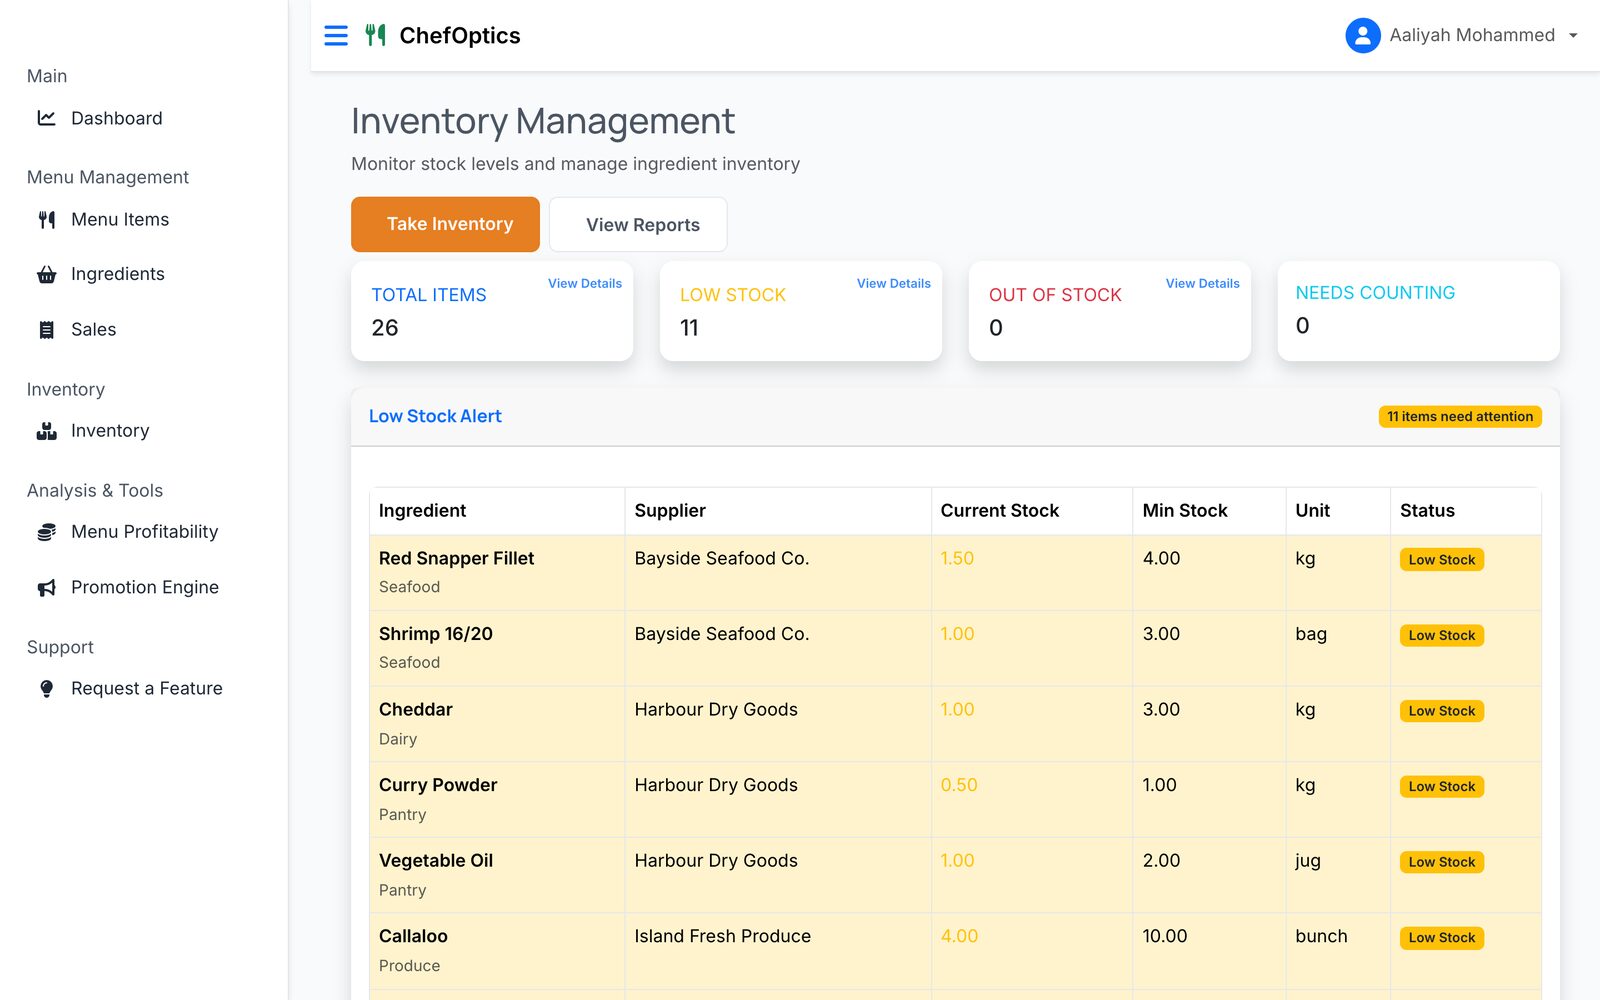Click the Callaloo ingredient name
The height and width of the screenshot is (1000, 1600).
pyautogui.click(x=413, y=937)
